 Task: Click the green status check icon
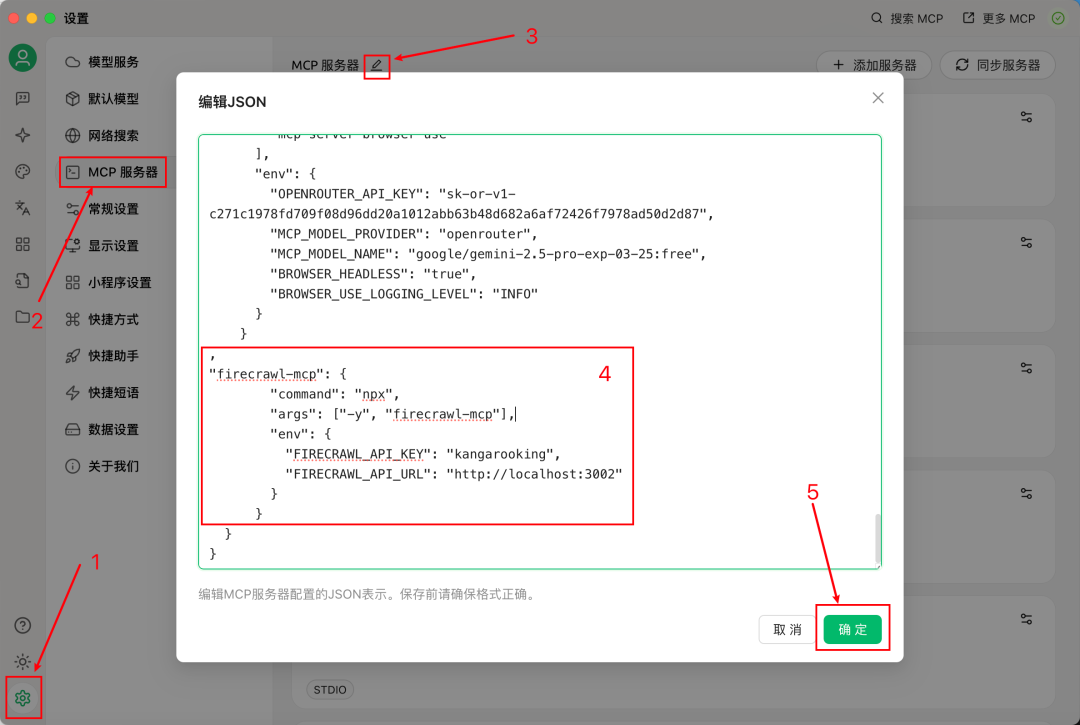pos(1058,18)
